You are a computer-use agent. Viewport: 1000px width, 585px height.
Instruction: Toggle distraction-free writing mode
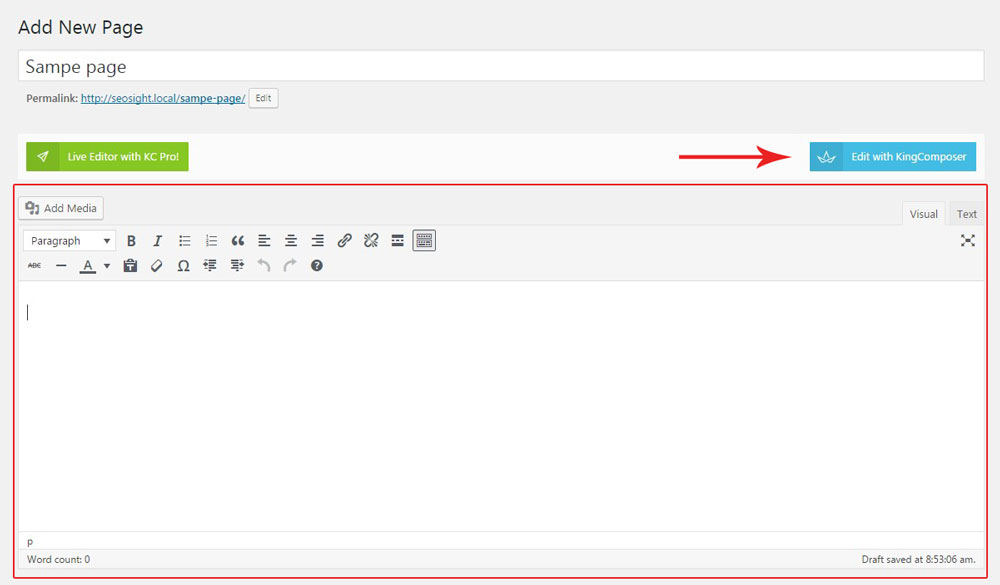pos(967,241)
